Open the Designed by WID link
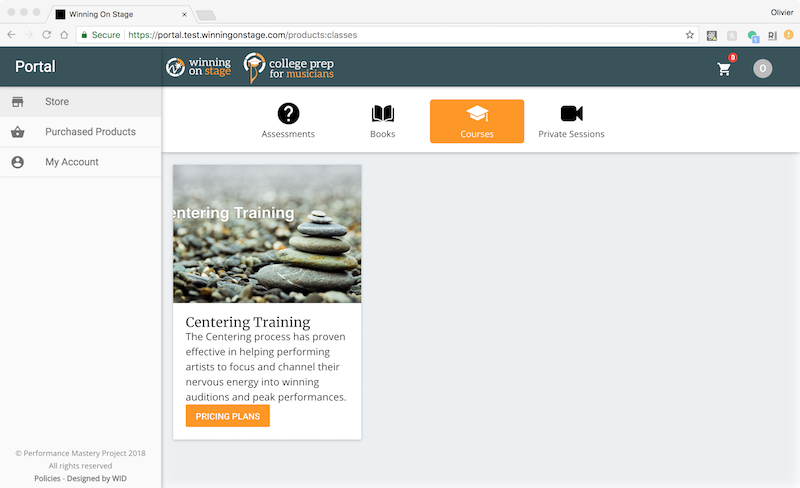 96,478
